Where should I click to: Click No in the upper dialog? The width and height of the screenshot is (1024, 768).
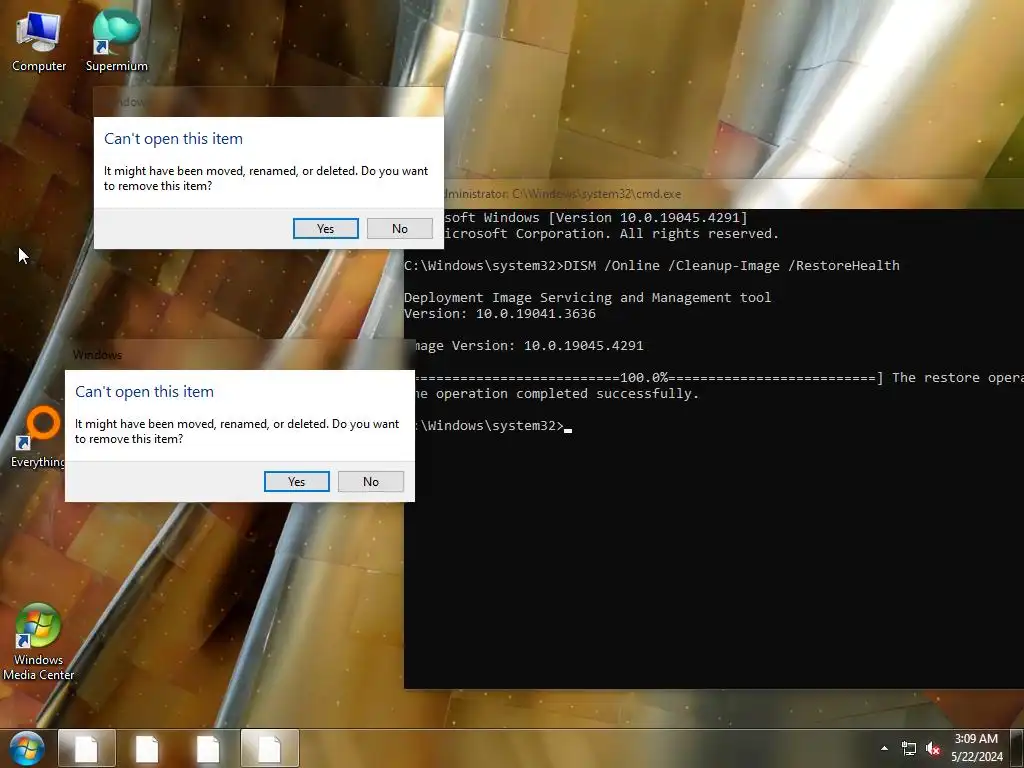[400, 229]
